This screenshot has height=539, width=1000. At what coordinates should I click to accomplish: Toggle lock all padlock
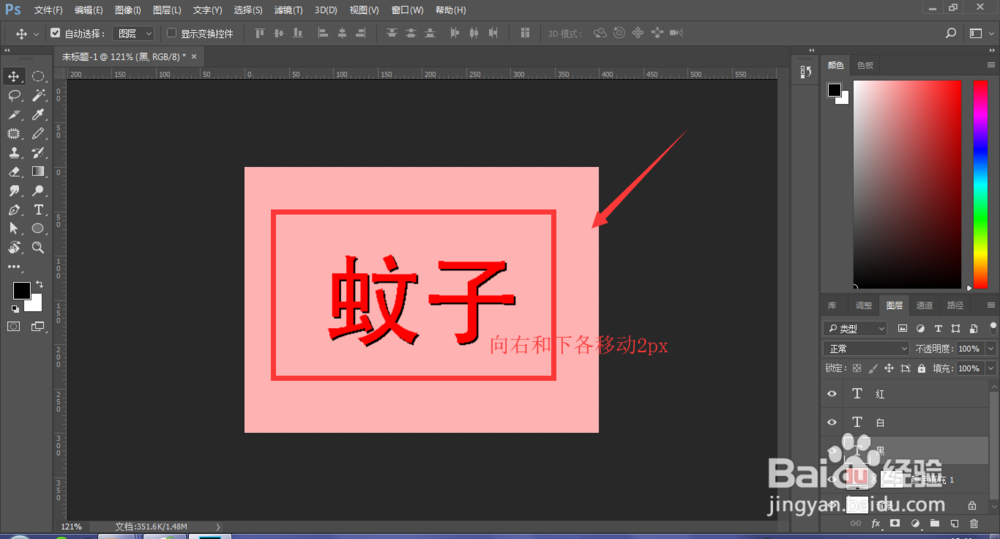coord(921,368)
